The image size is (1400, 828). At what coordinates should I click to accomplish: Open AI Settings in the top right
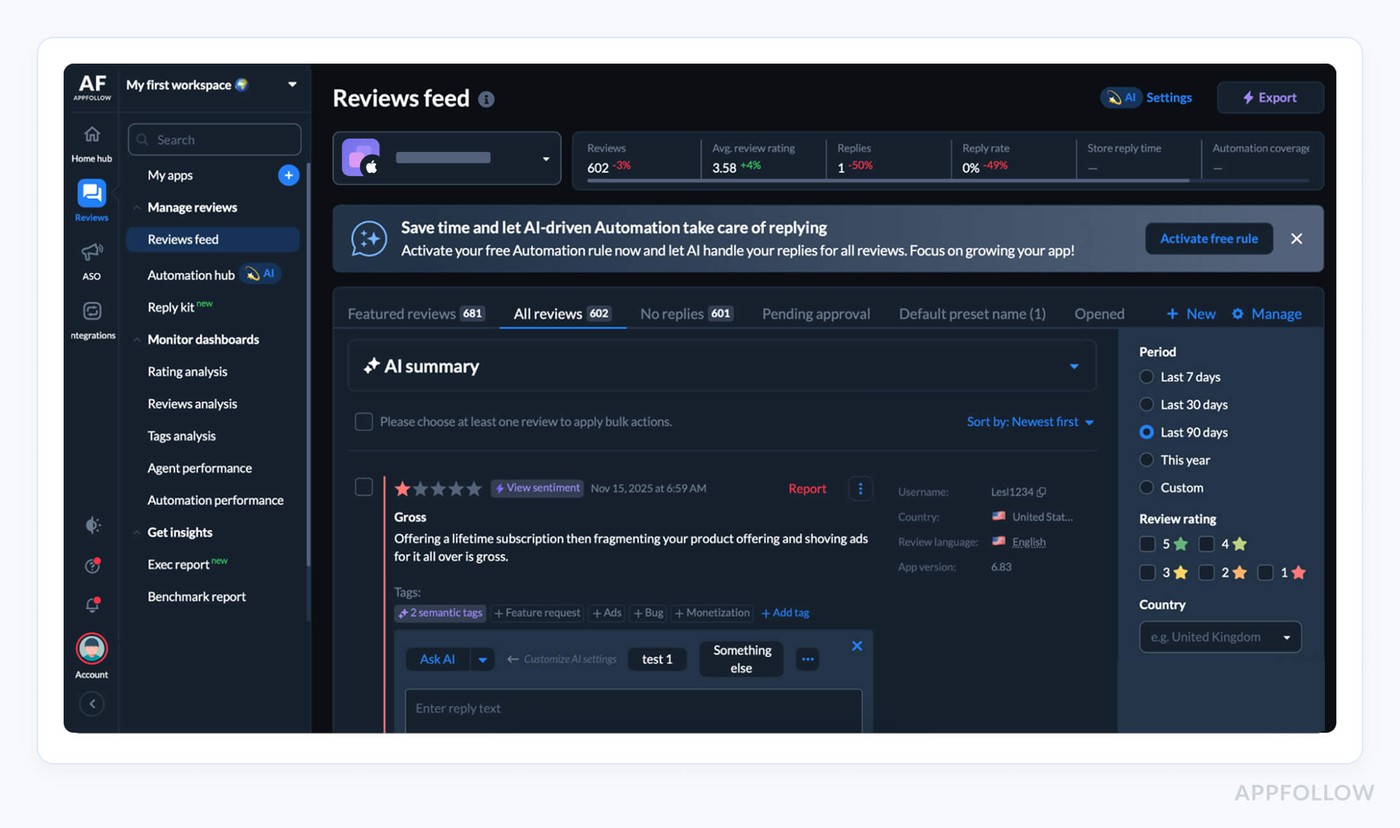click(x=1145, y=97)
